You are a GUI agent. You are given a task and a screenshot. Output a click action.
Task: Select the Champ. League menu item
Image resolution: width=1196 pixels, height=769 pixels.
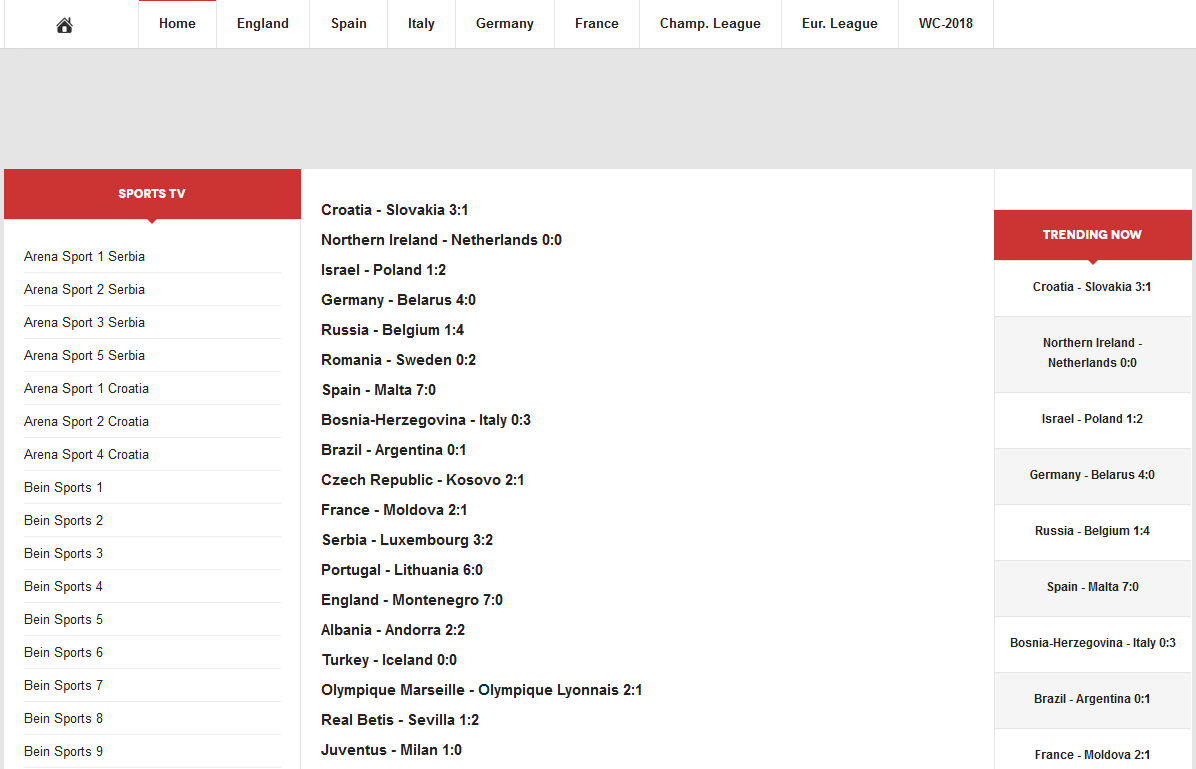[x=710, y=24]
